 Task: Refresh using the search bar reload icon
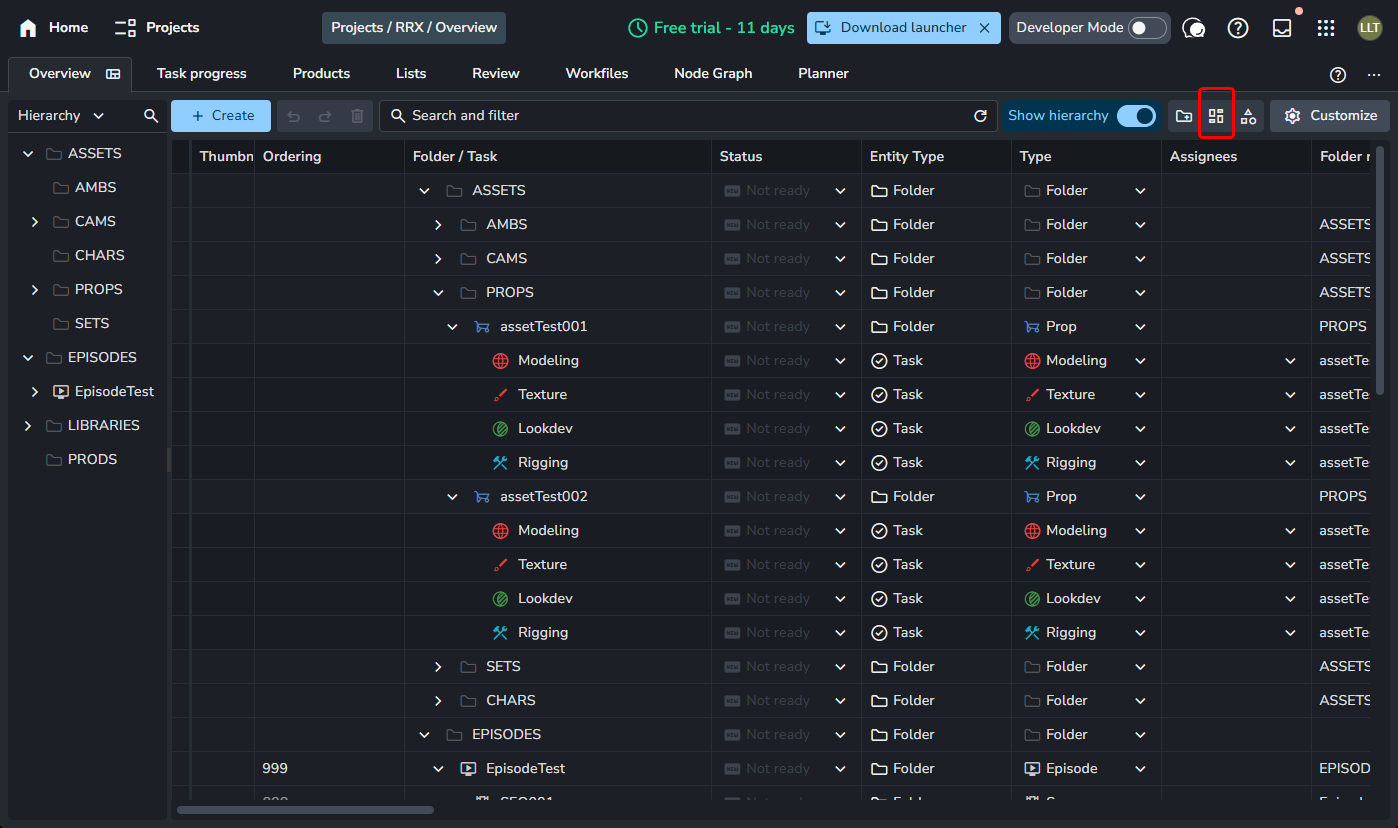[x=980, y=116]
